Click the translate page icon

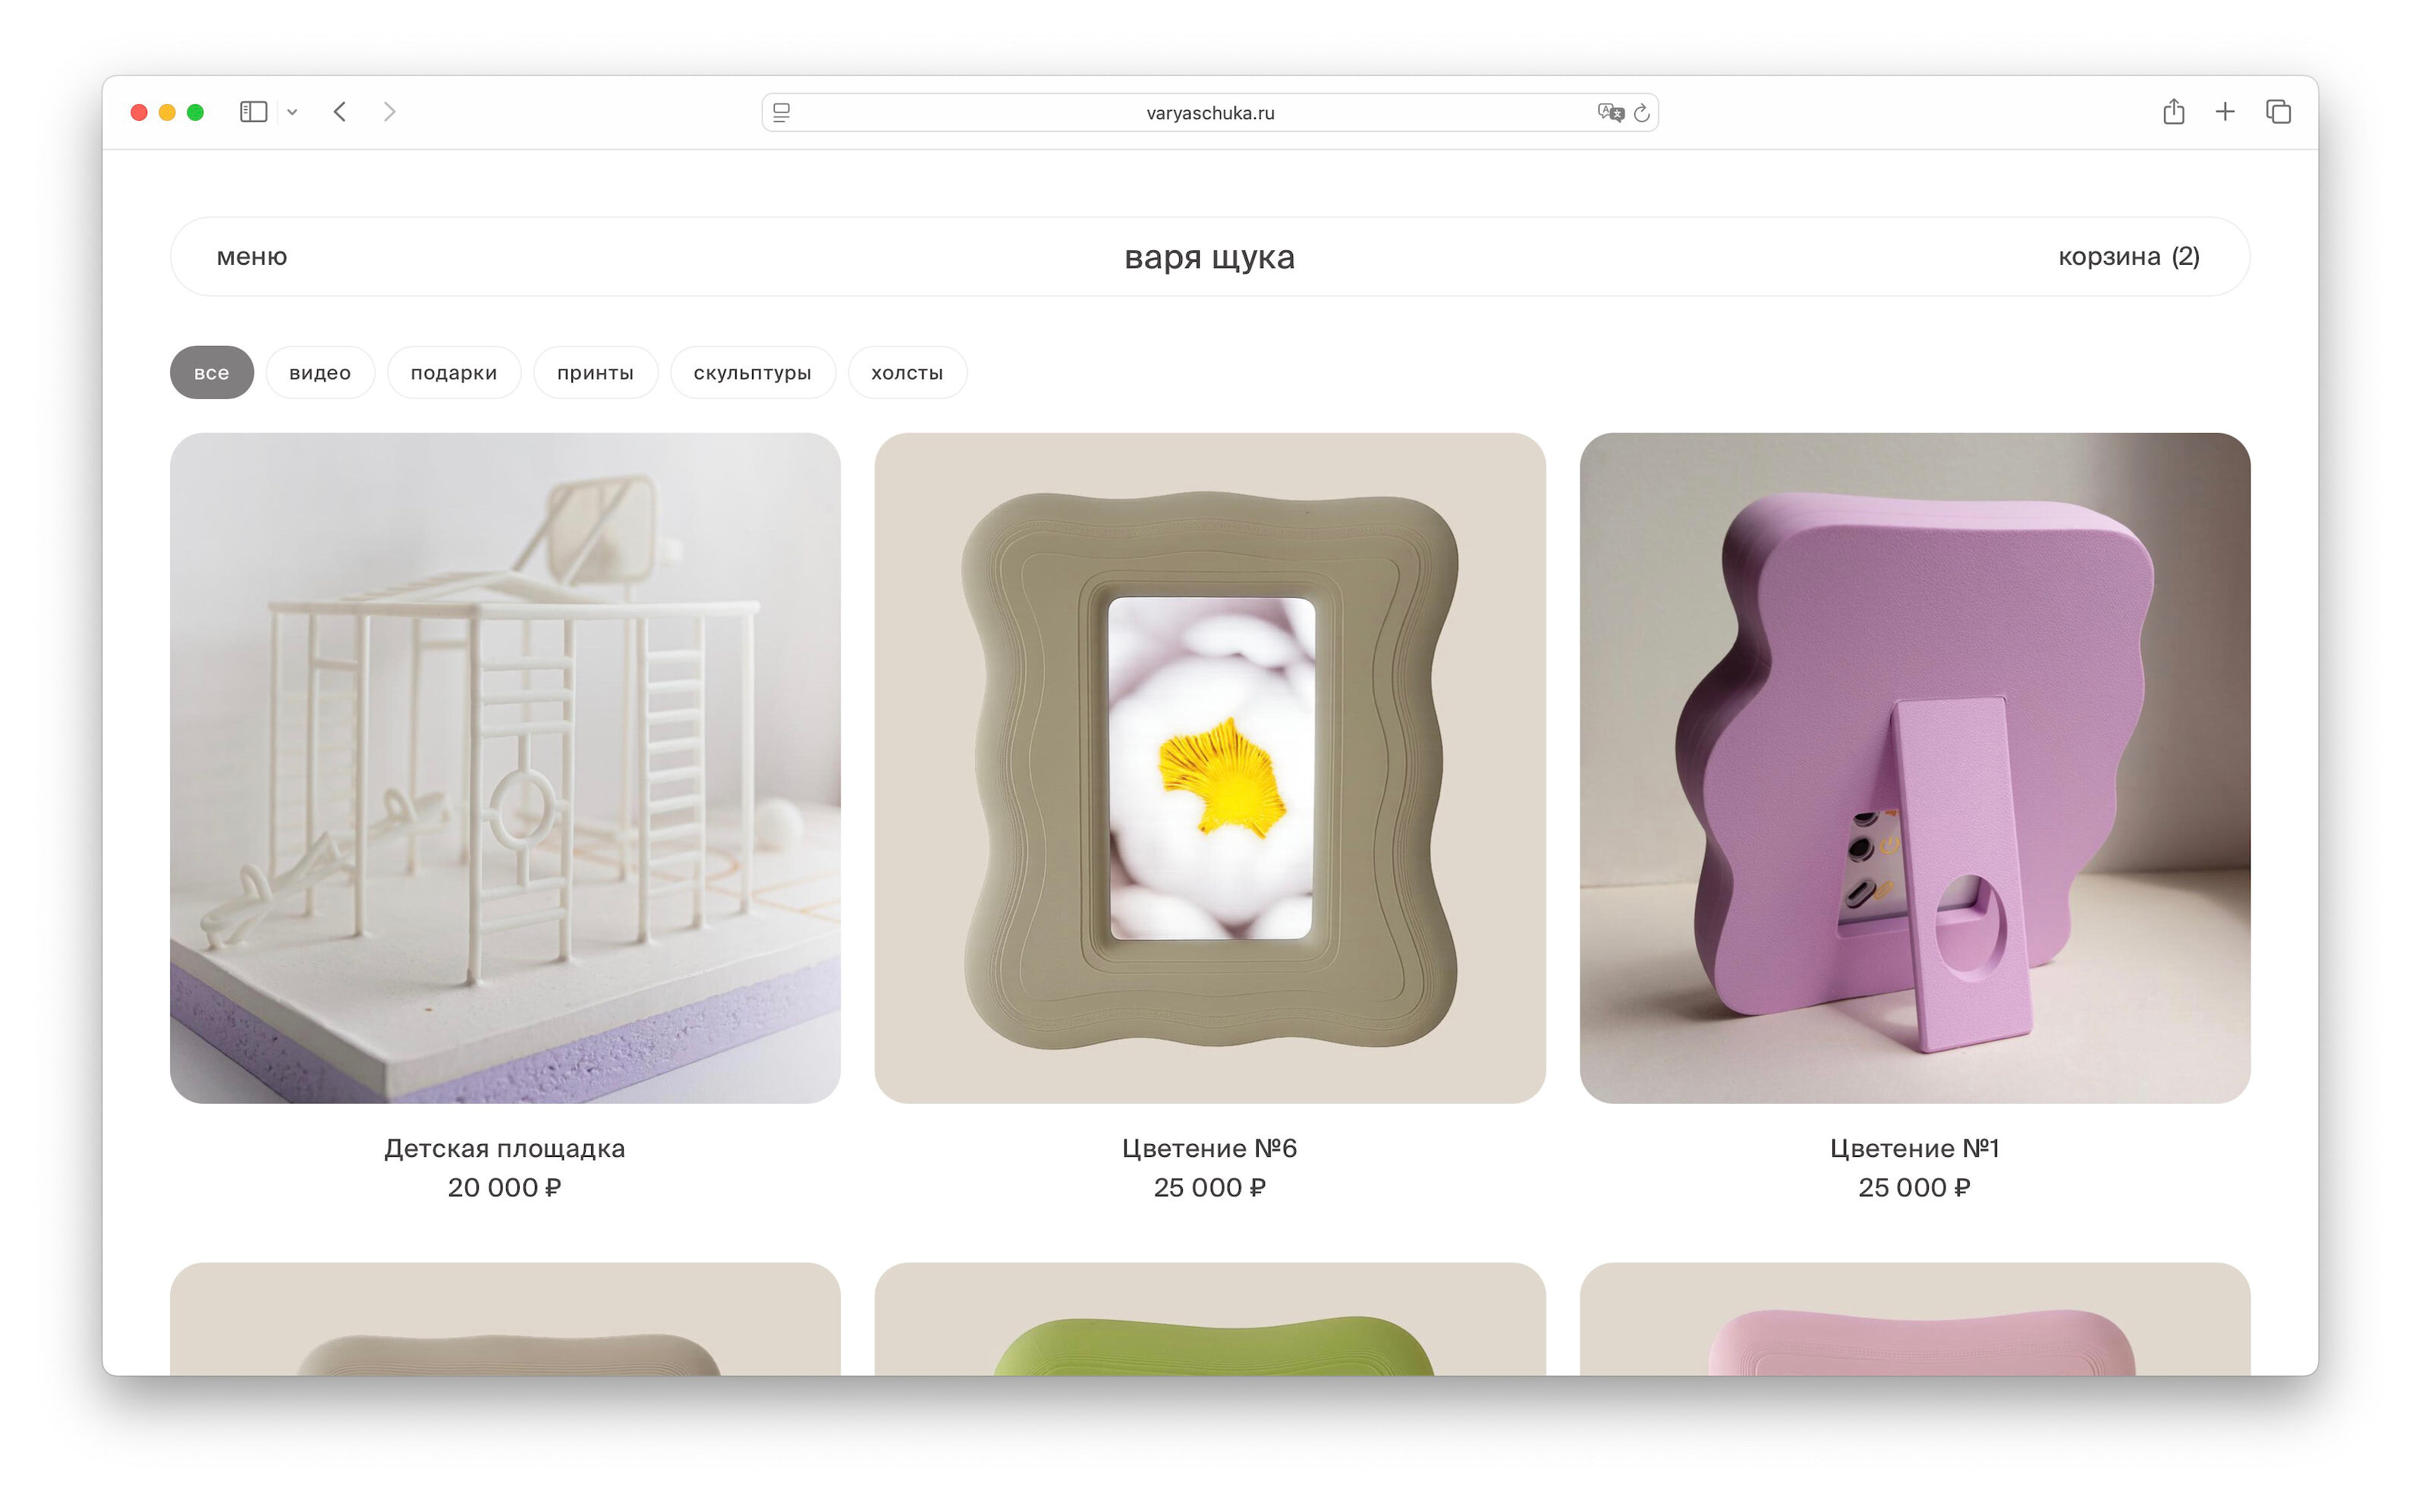[1610, 113]
